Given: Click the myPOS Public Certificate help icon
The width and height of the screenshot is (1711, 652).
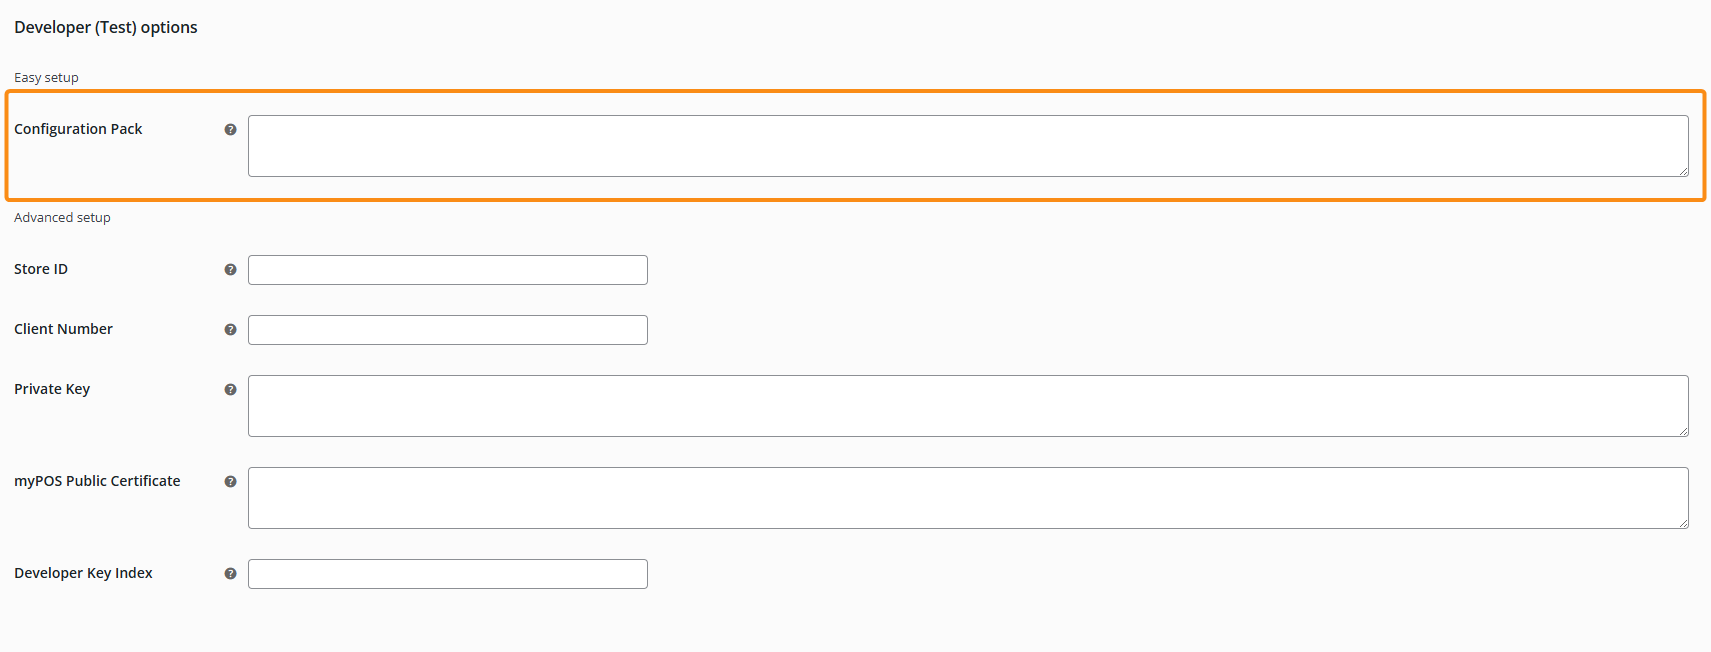Looking at the screenshot, I should (230, 482).
